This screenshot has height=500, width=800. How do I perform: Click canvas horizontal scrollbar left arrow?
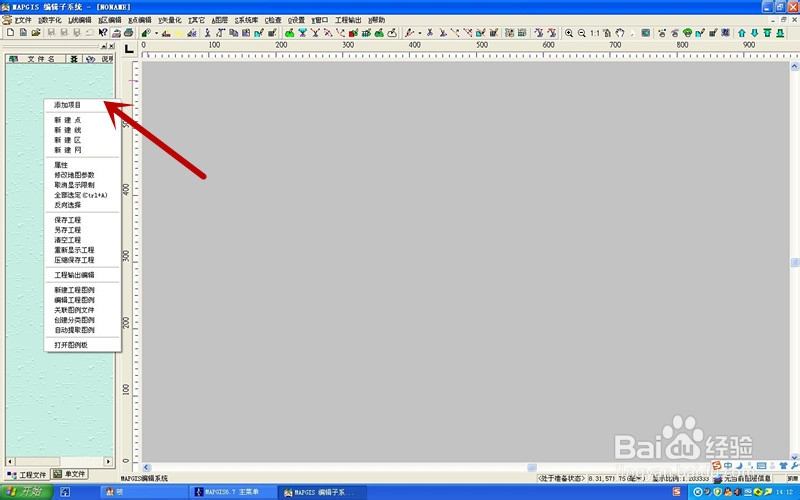coord(146,467)
